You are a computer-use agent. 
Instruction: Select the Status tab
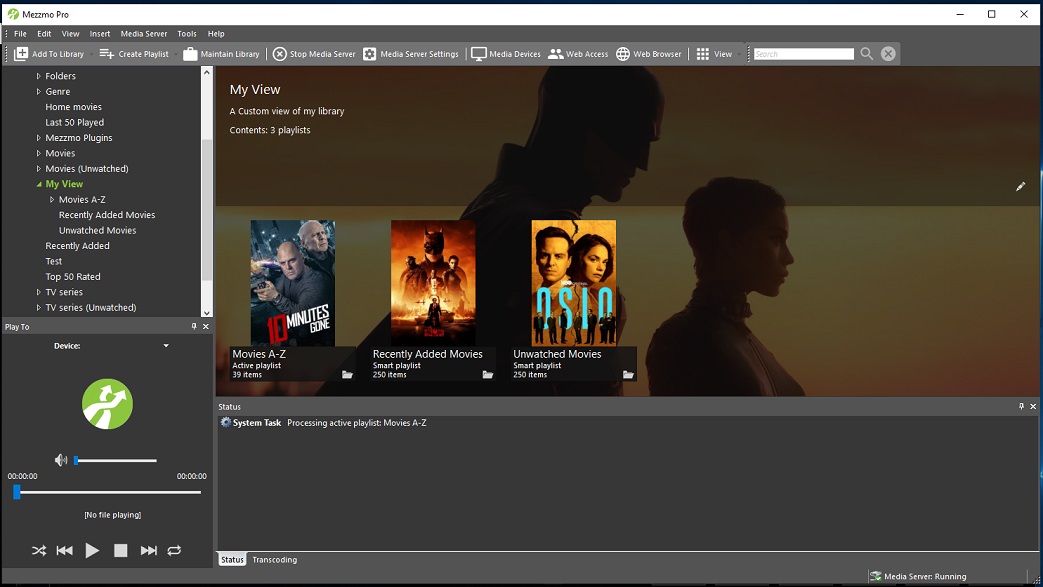pos(232,560)
